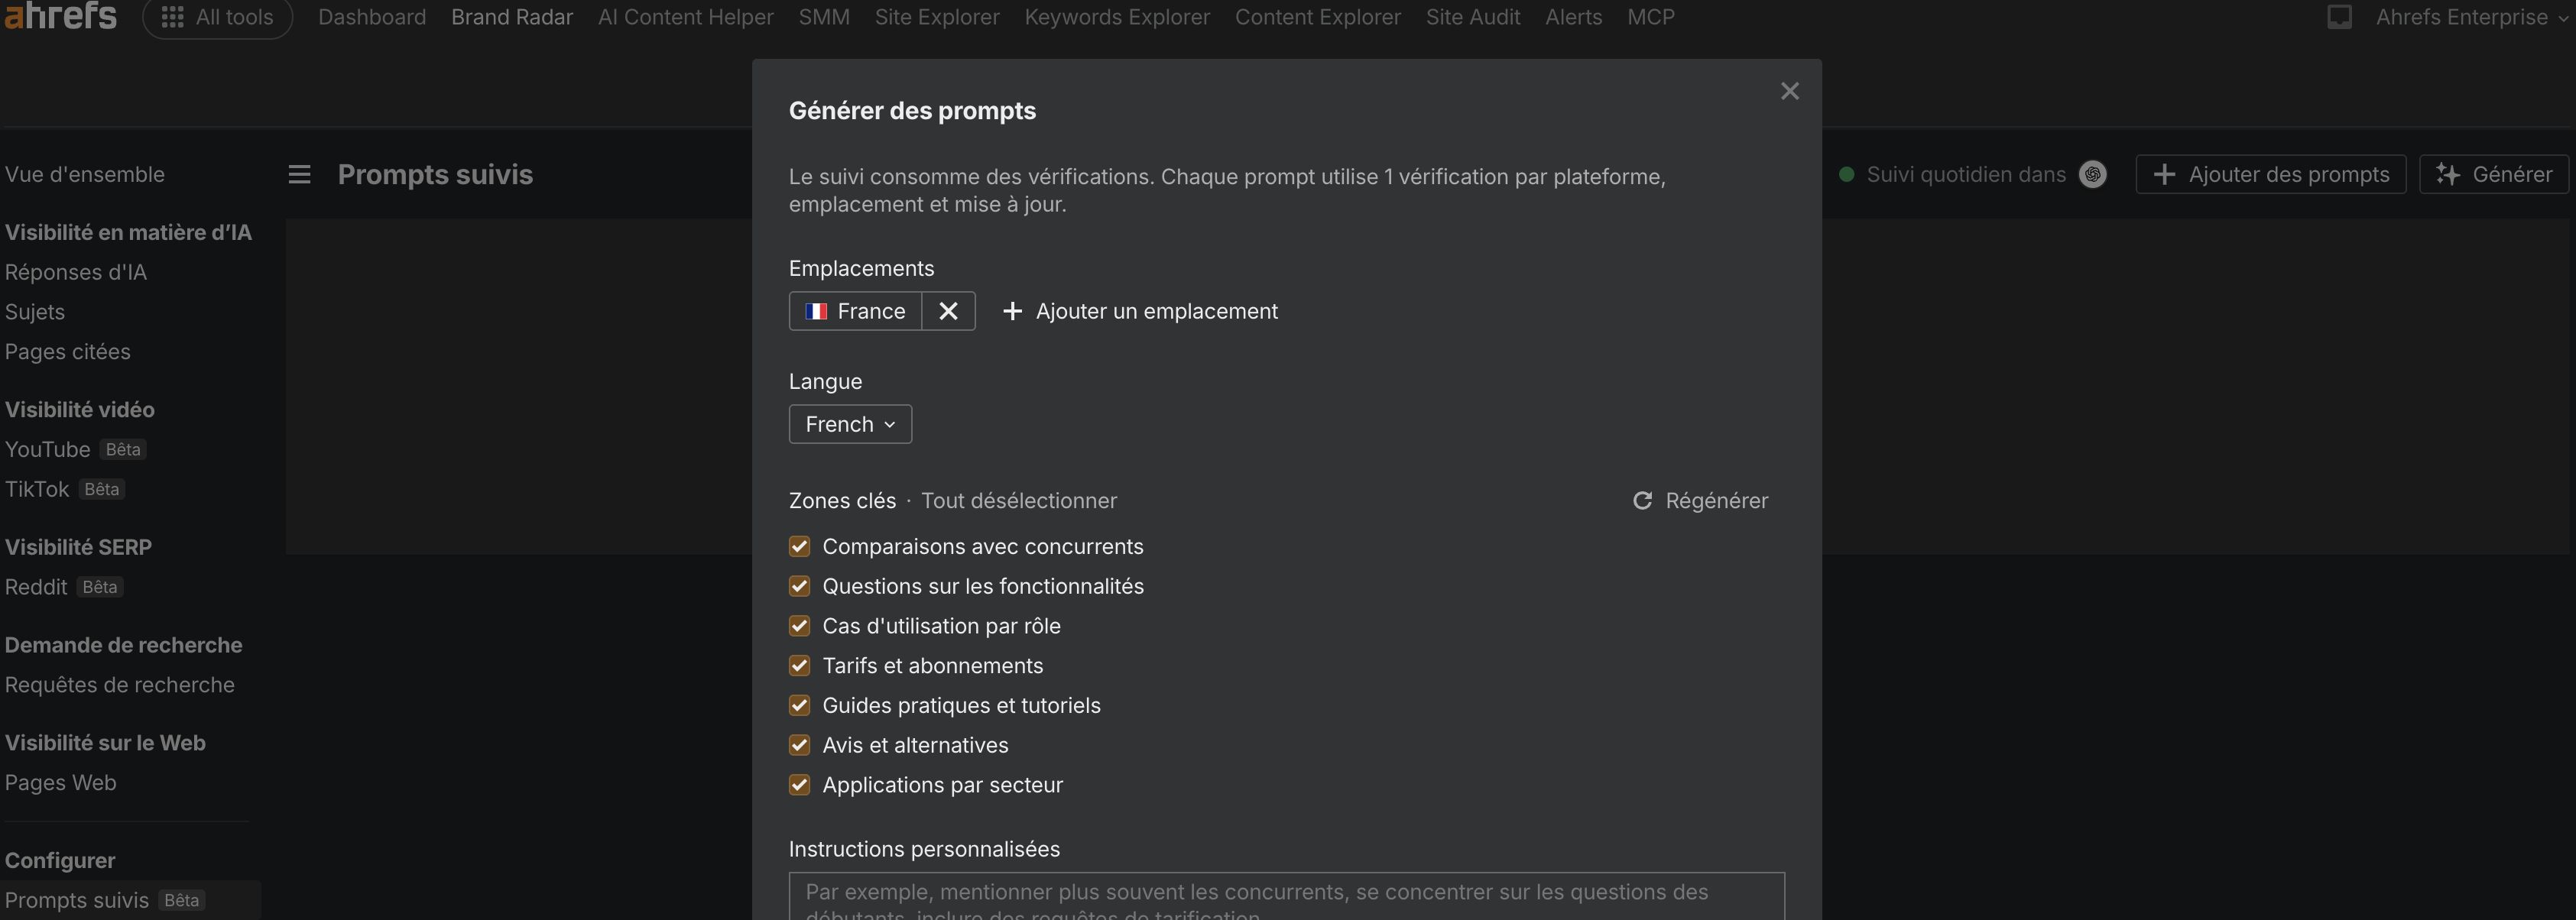Click Tout désélectionner link
2576x920 pixels.
1019,500
